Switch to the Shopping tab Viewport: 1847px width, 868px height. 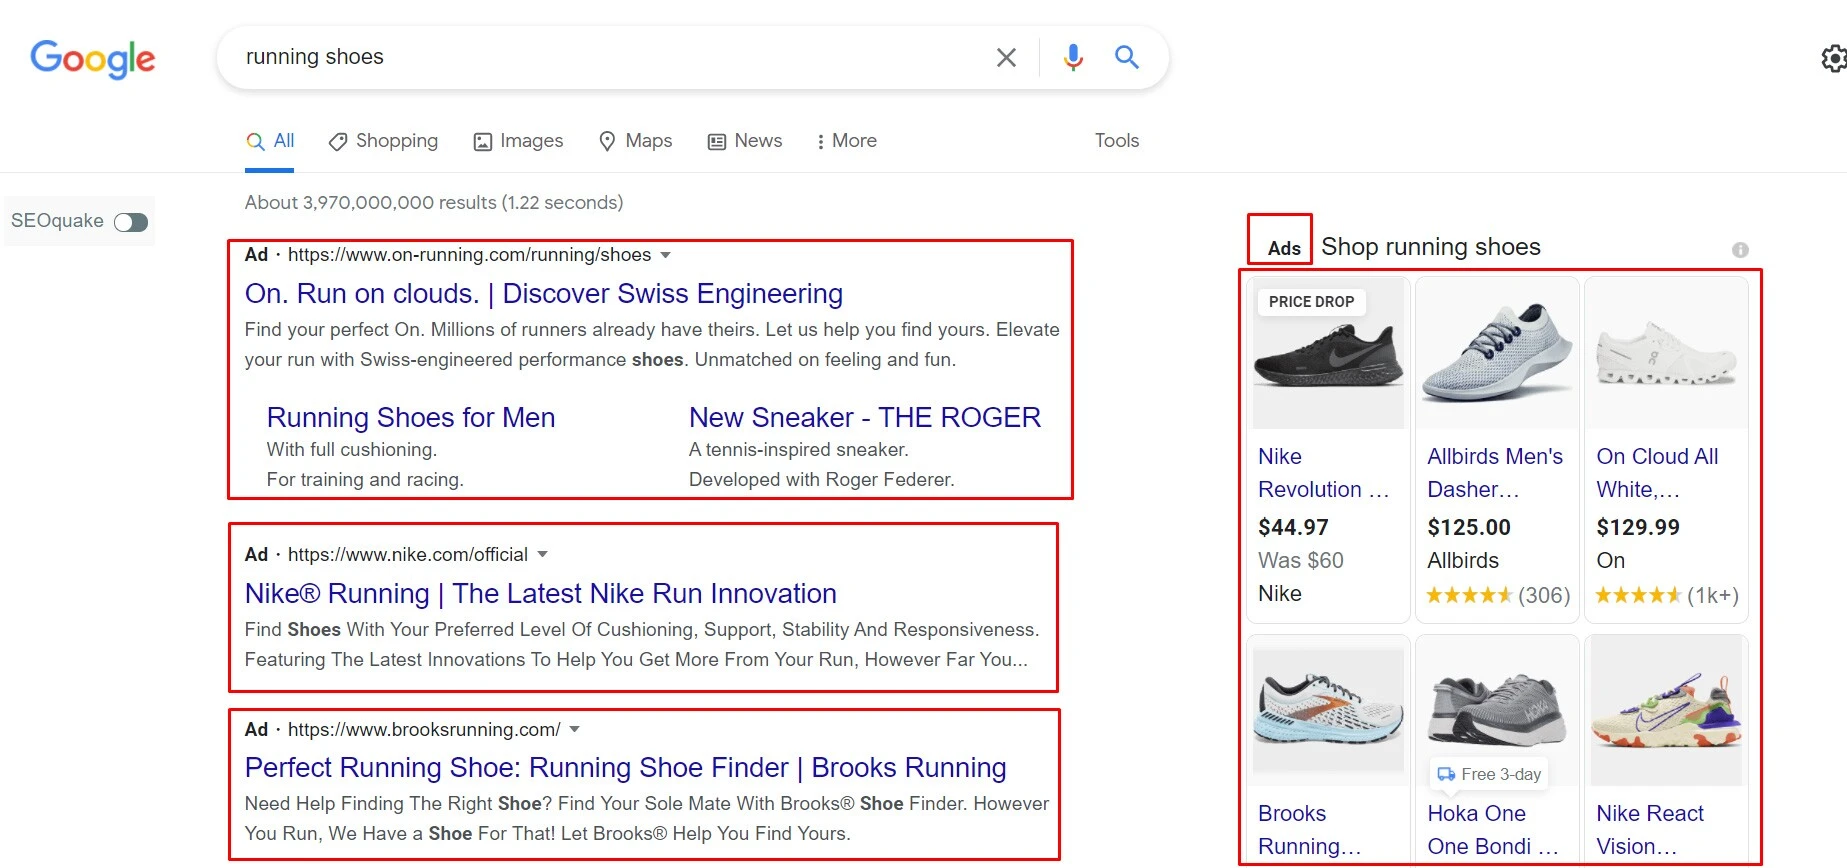click(383, 141)
